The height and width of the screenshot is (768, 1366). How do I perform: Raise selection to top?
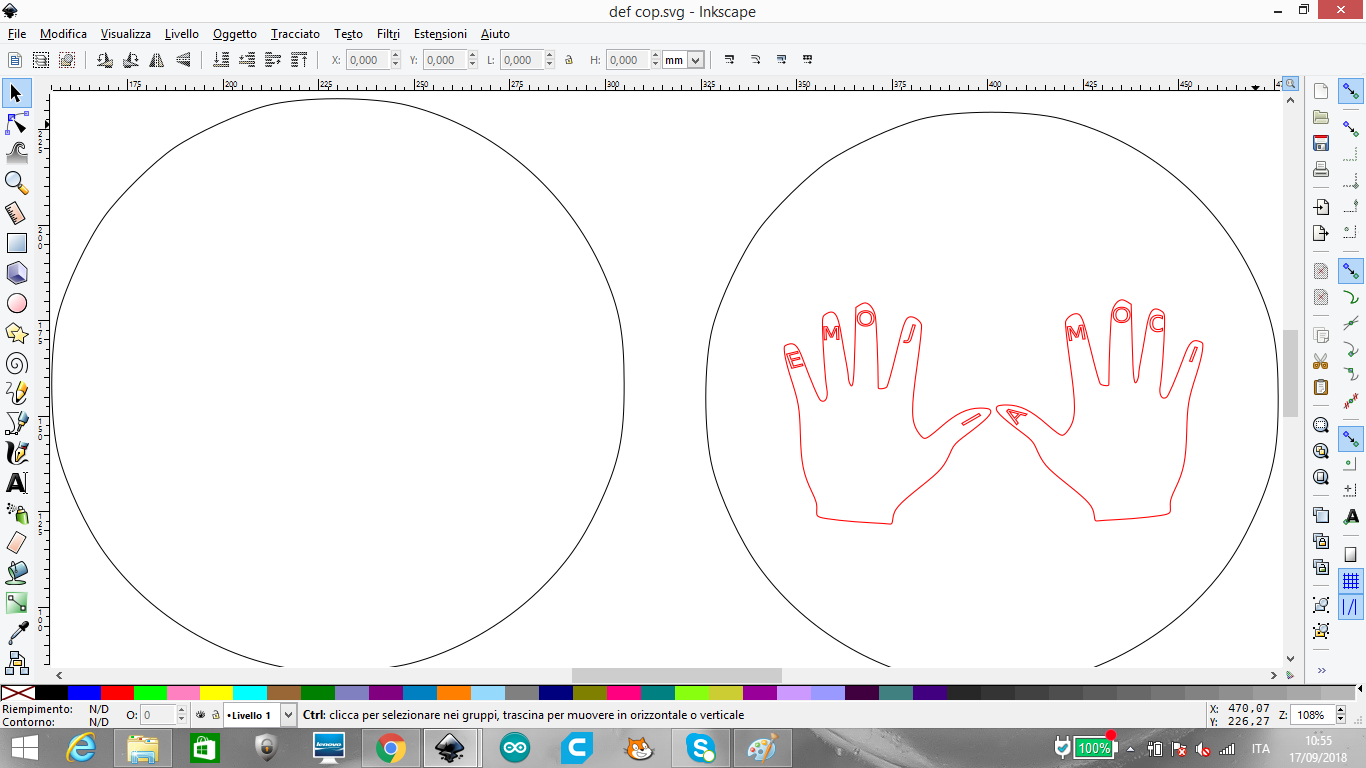(300, 60)
